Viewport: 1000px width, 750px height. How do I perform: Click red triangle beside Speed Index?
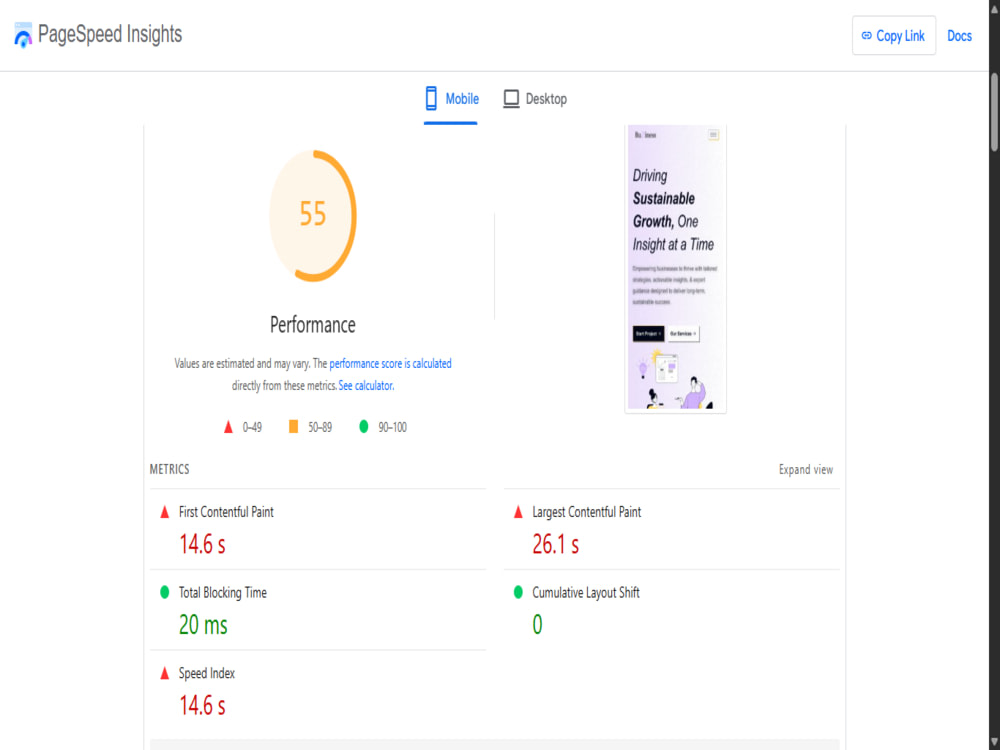(165, 673)
